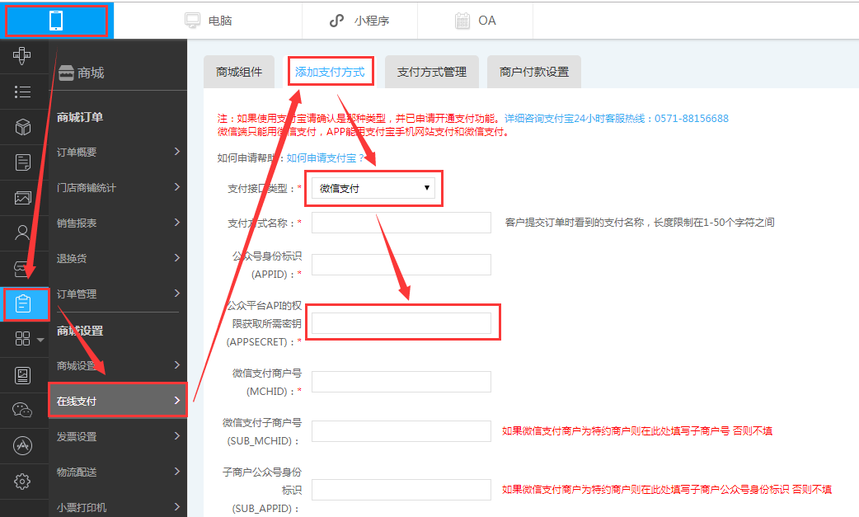Image resolution: width=859 pixels, height=517 pixels.
Task: Expand the 订单概要 menu item
Action: click(x=118, y=152)
